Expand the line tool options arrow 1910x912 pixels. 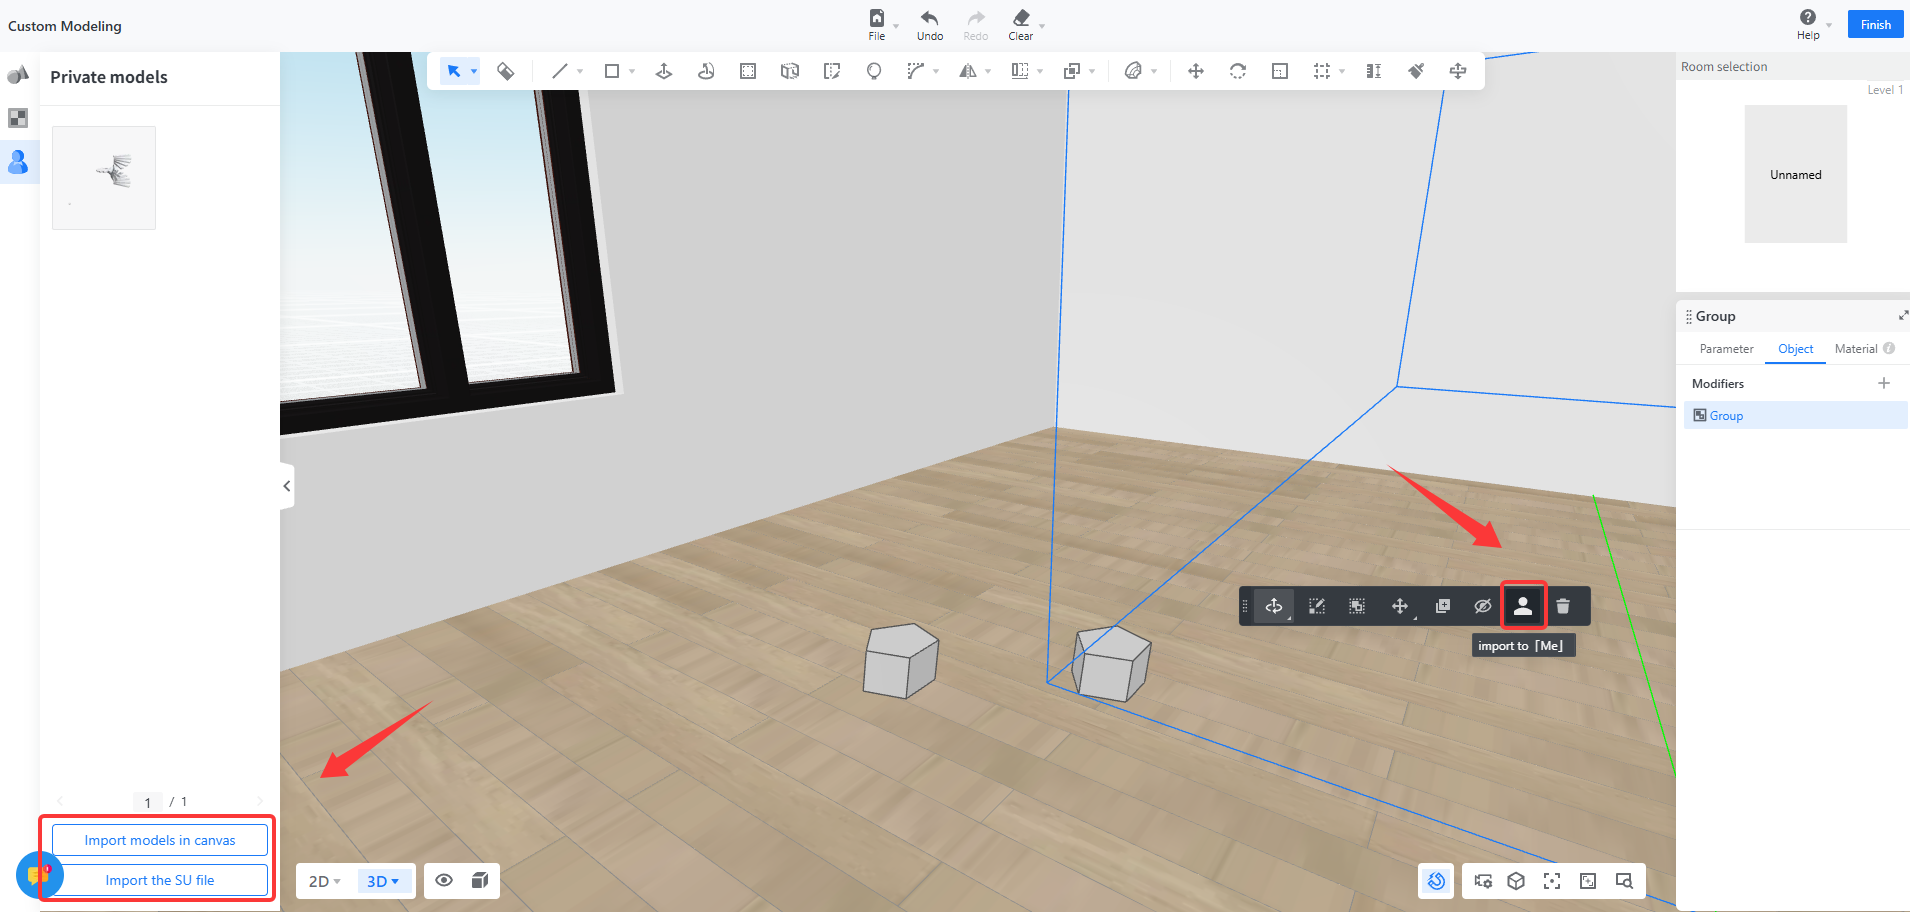(580, 71)
